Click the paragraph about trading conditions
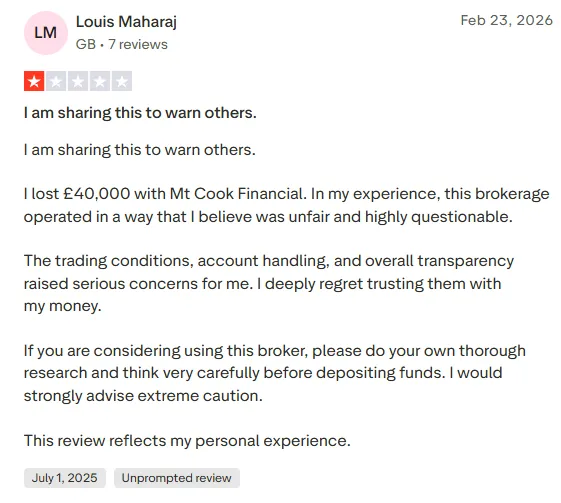The image size is (561, 503). click(x=269, y=283)
